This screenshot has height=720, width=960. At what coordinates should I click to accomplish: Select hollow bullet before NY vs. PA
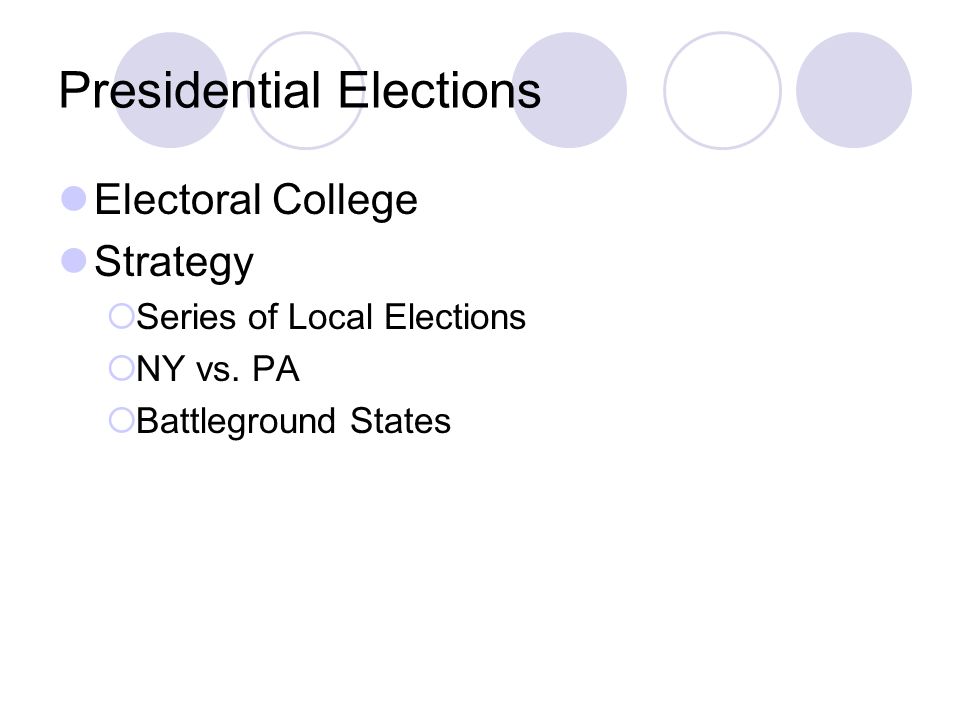(121, 369)
